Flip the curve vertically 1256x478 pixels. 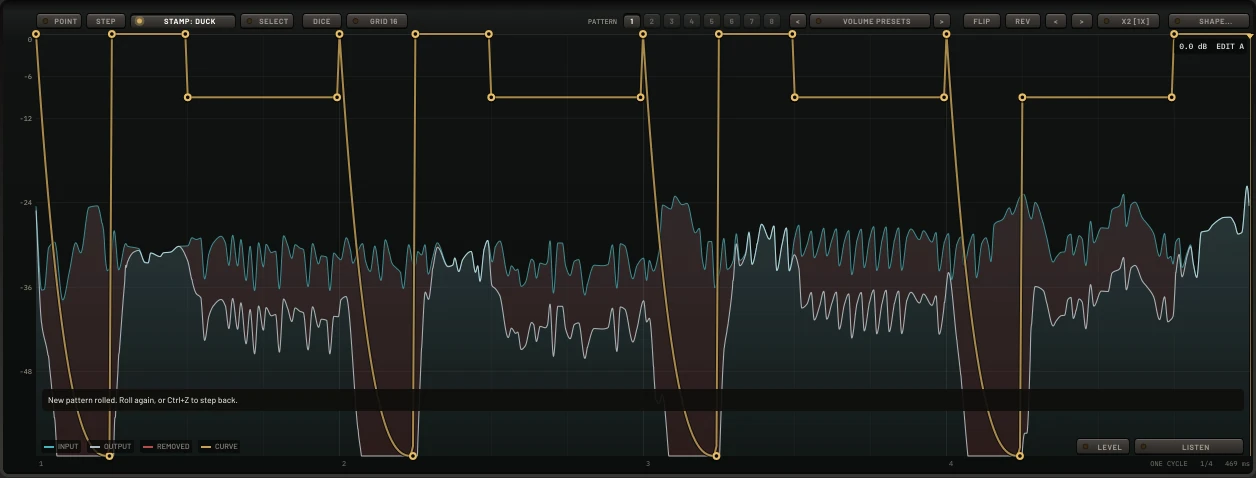coord(981,21)
